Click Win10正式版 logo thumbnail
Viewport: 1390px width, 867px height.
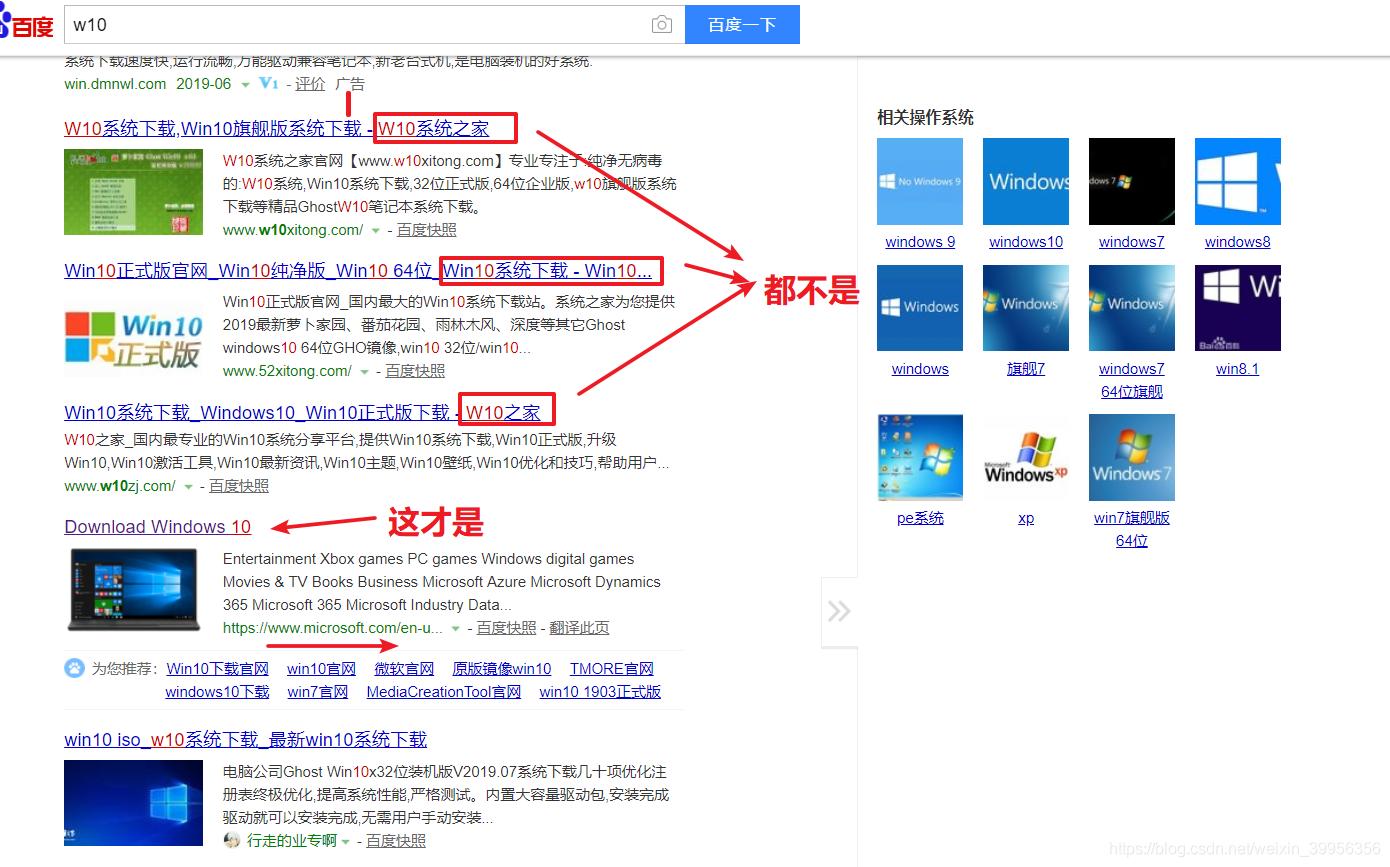pyautogui.click(x=133, y=338)
